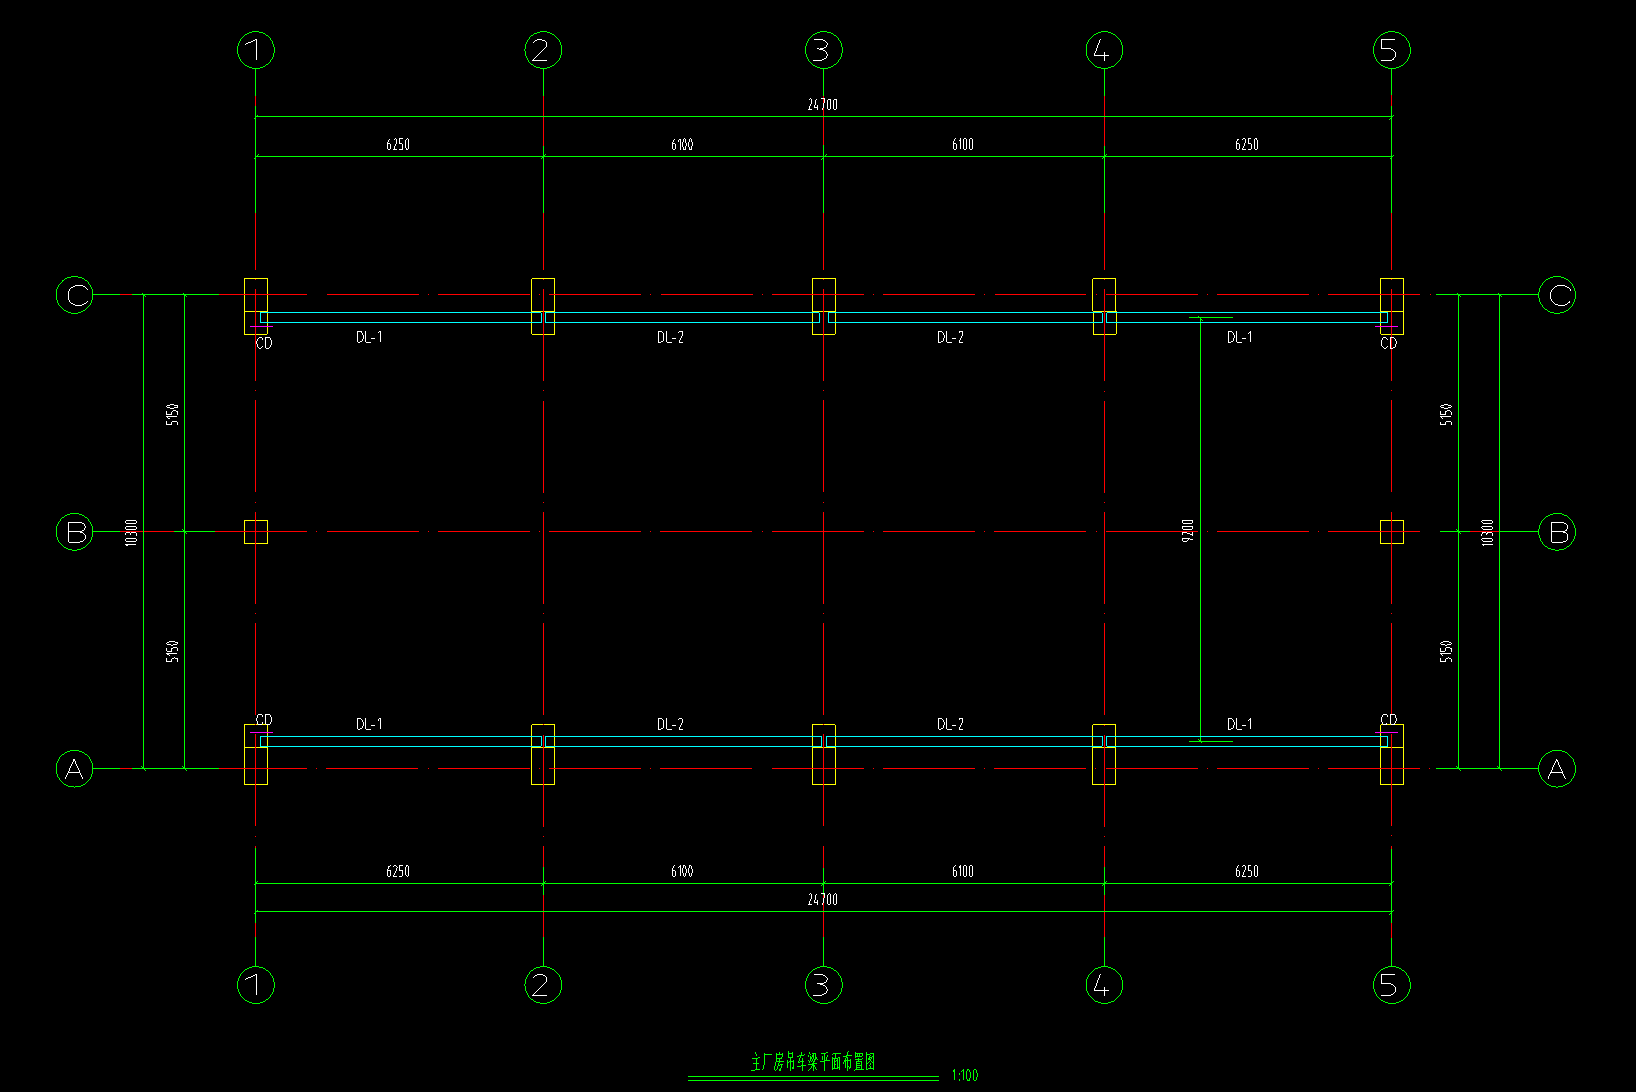Pick grid bubble 2 in the top row
1636x1092 pixels.
coord(543,50)
